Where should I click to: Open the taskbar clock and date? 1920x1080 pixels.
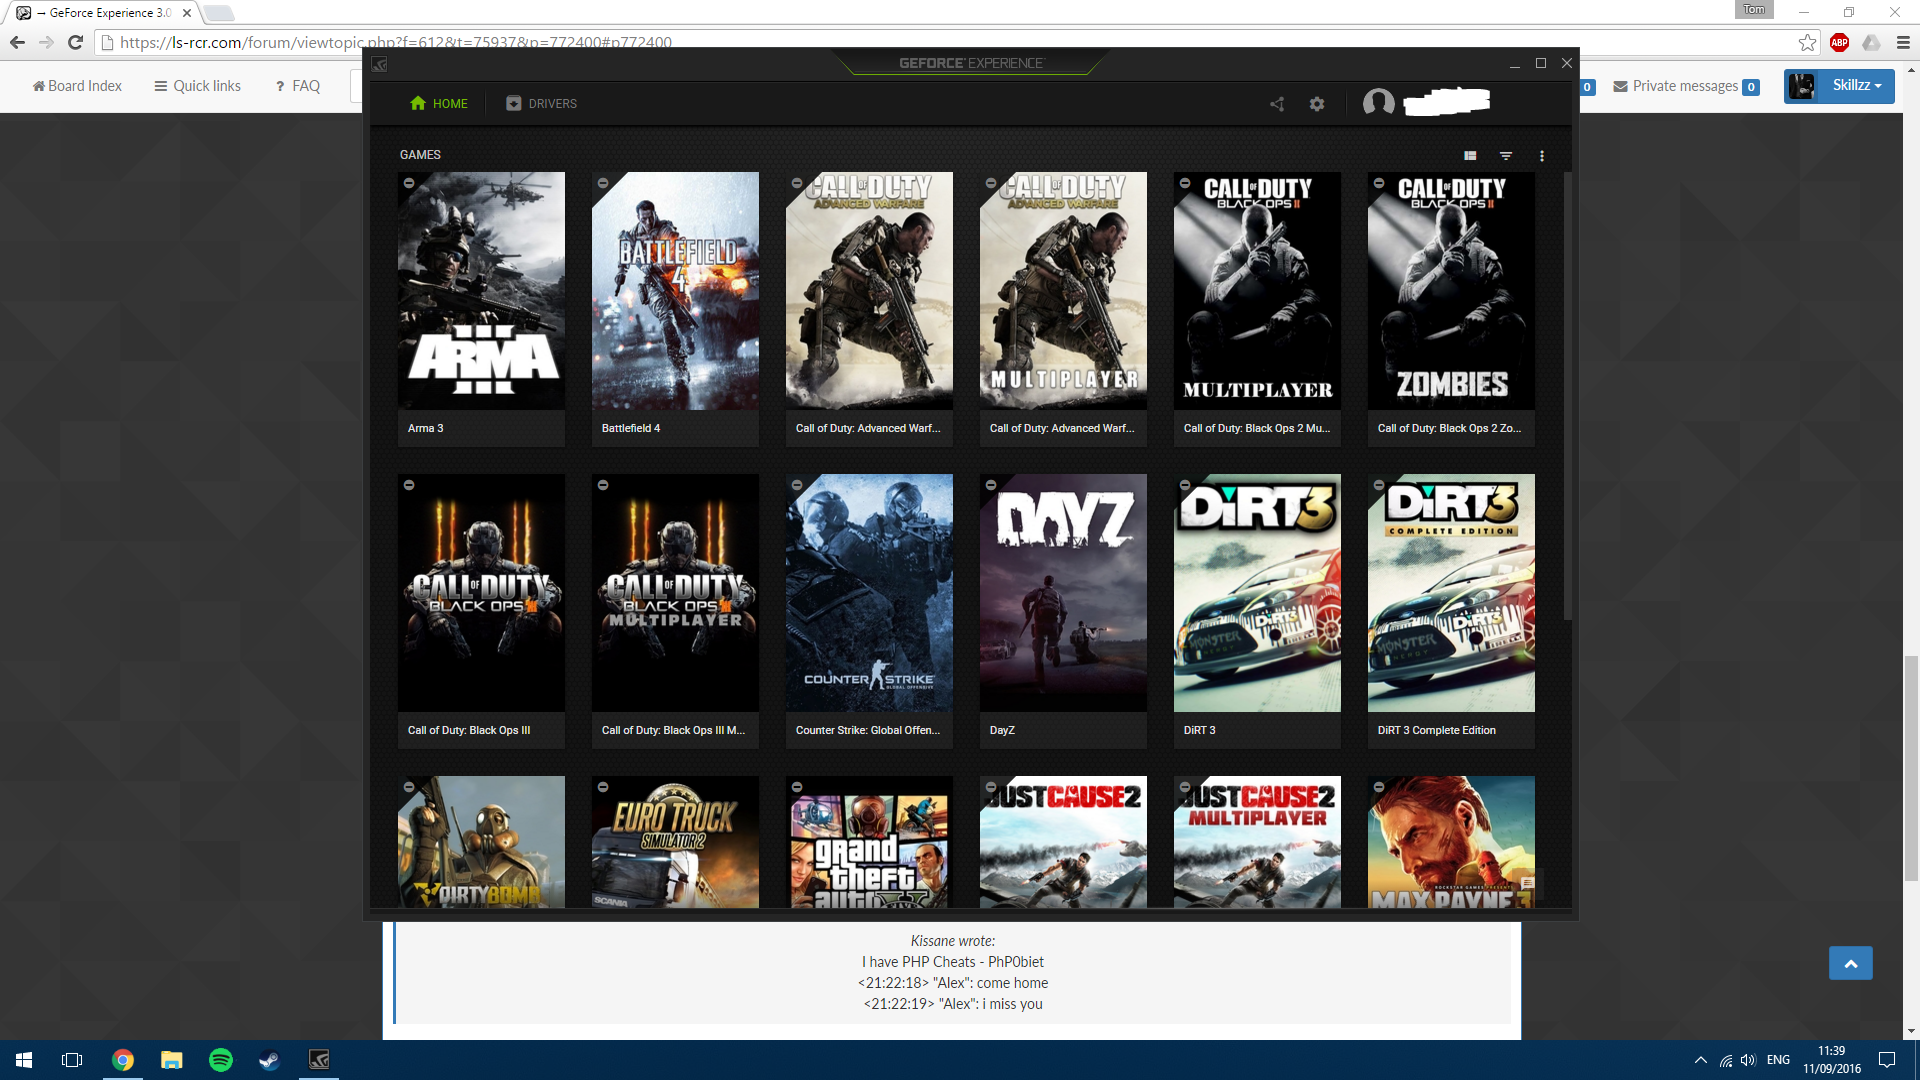click(1832, 1060)
